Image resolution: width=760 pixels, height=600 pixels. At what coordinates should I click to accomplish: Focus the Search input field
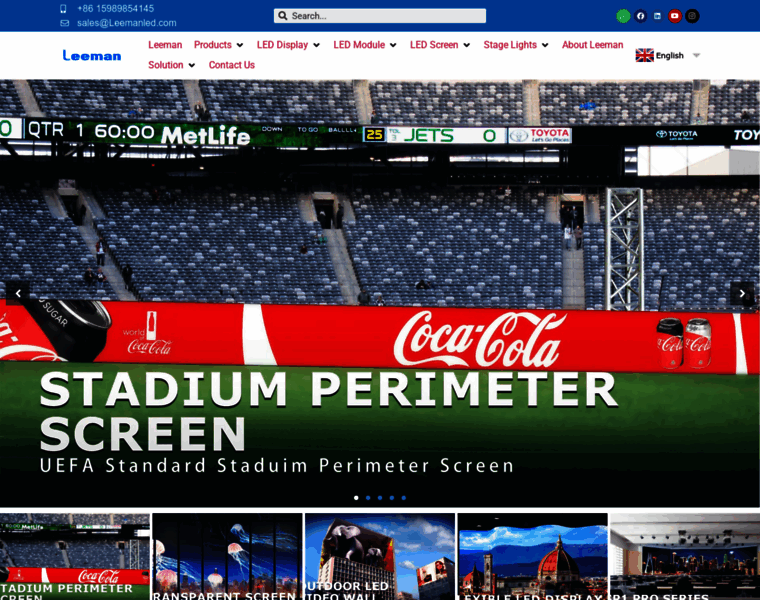pos(380,16)
